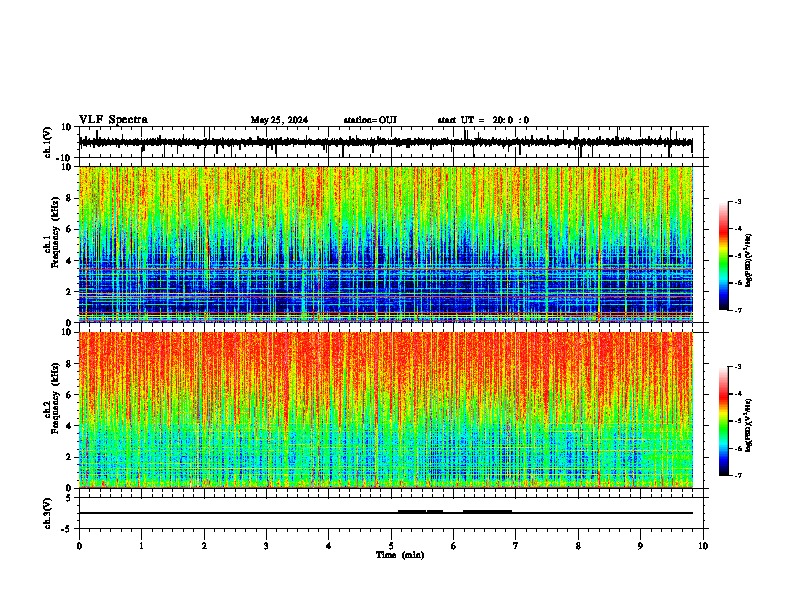
Task: Click time axis tick label "10"
Action: (x=703, y=546)
